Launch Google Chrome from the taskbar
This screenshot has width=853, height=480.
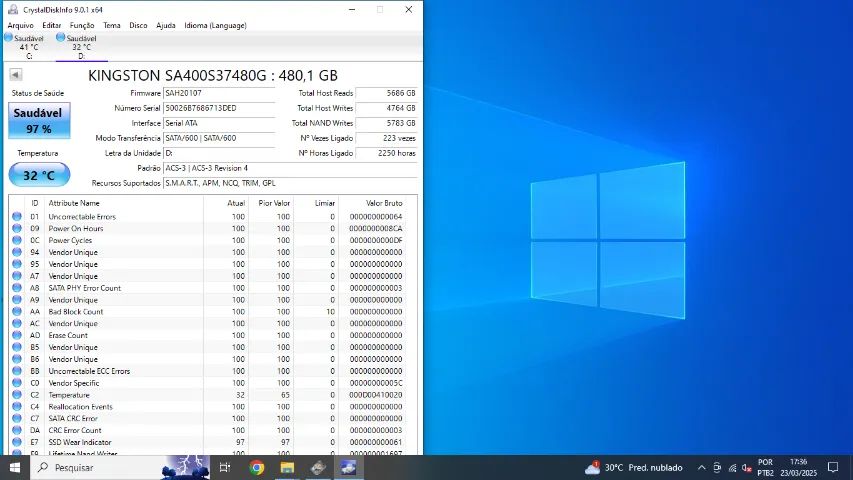[x=257, y=467]
